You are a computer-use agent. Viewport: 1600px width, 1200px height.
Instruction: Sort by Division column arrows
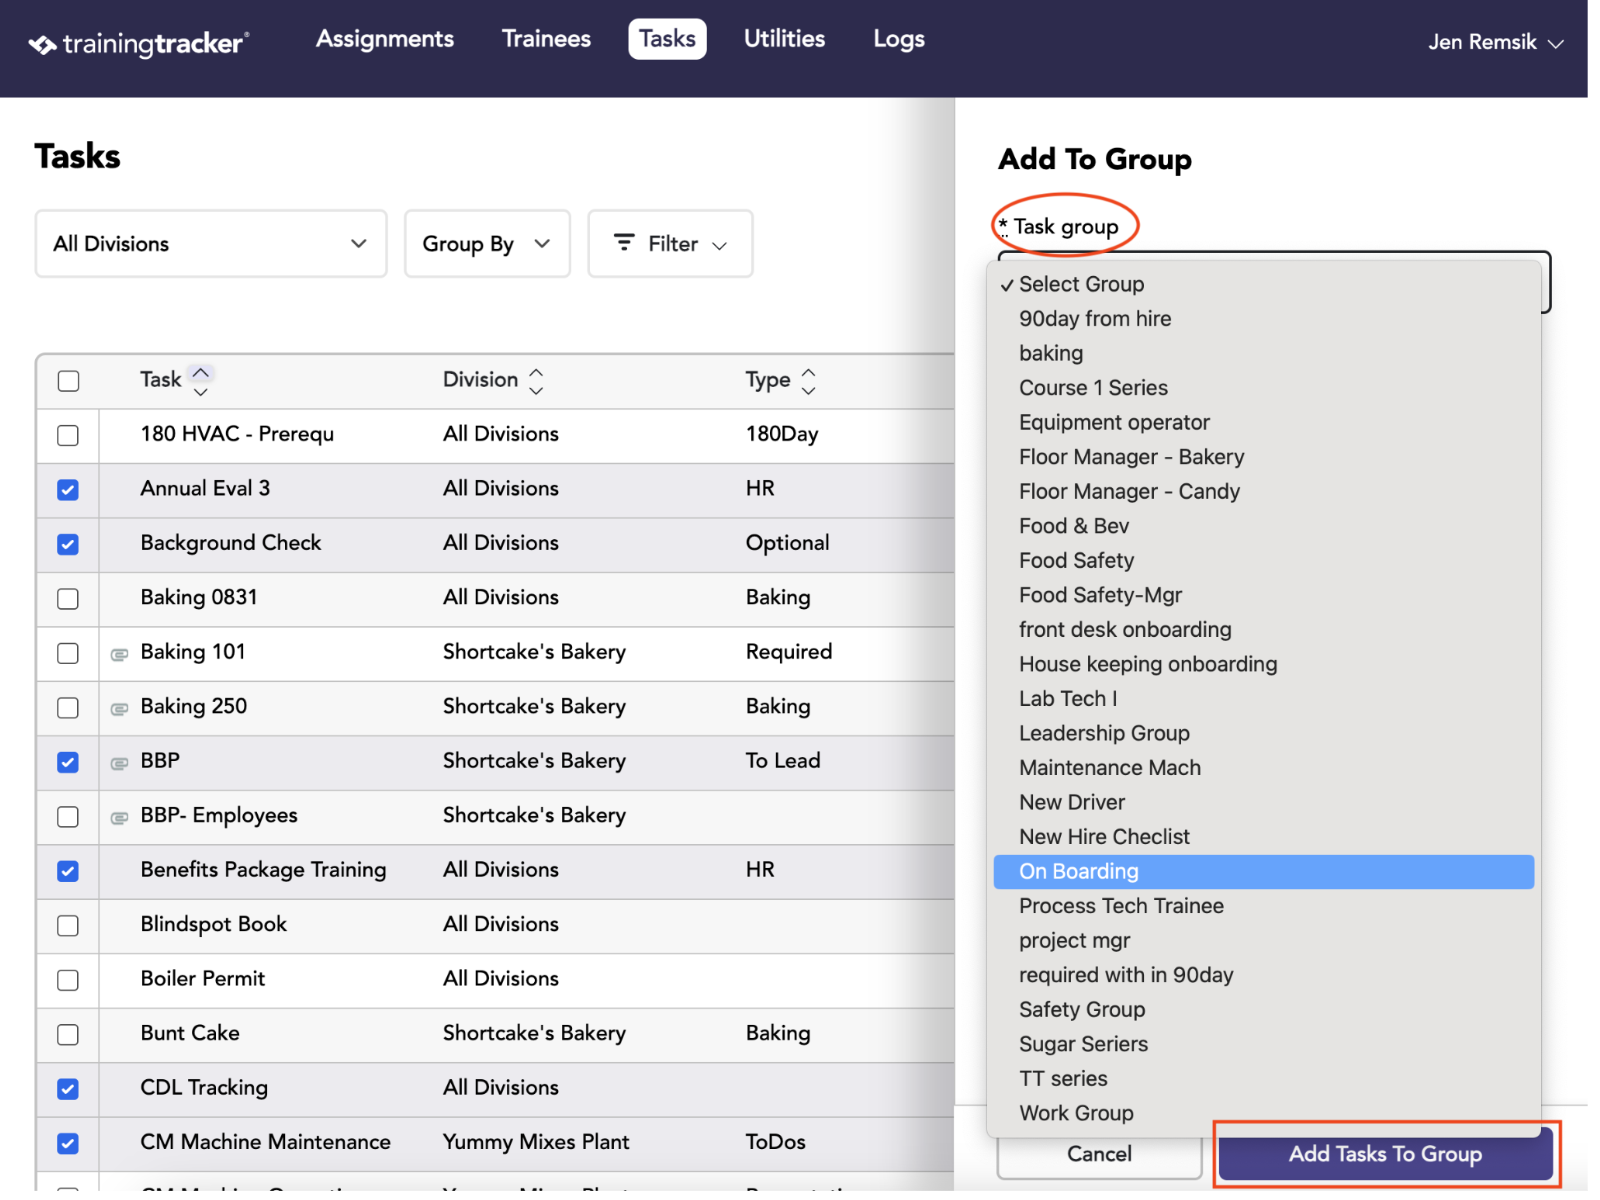pos(536,381)
